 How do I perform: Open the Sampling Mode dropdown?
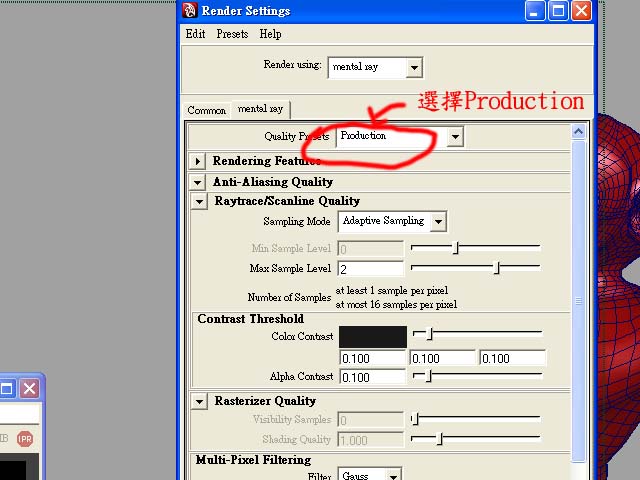click(392, 222)
